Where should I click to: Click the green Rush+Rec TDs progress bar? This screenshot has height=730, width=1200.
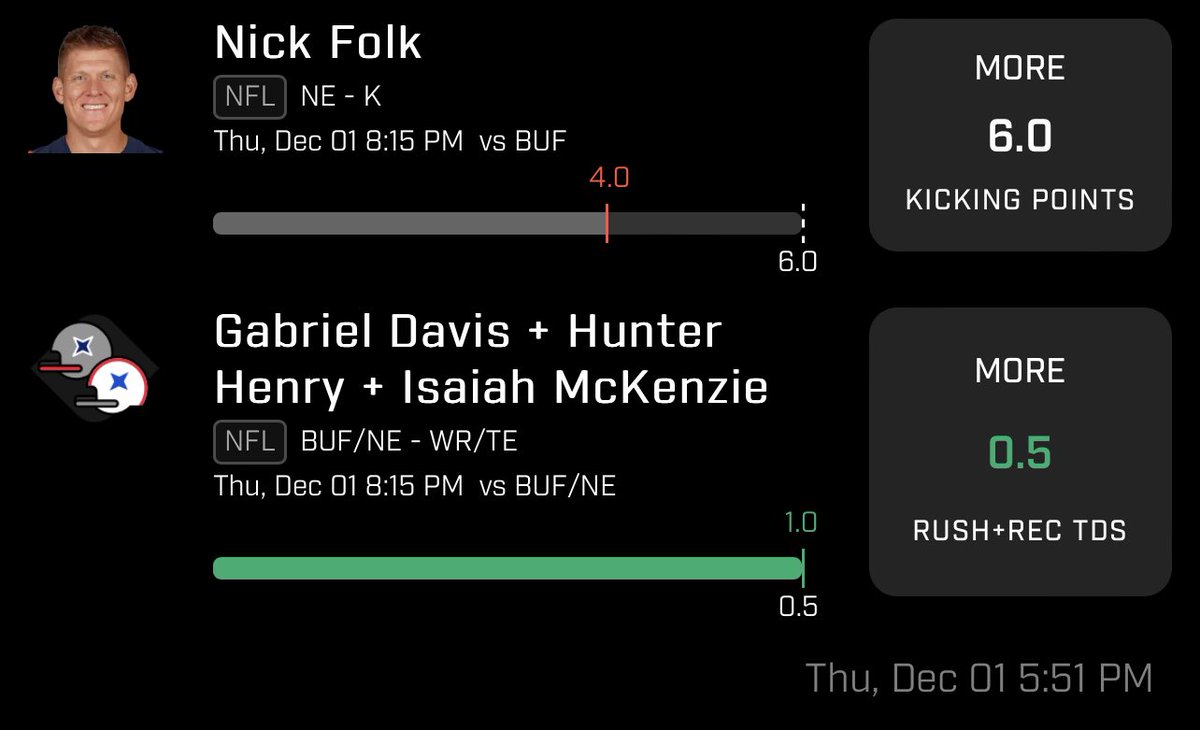point(507,568)
